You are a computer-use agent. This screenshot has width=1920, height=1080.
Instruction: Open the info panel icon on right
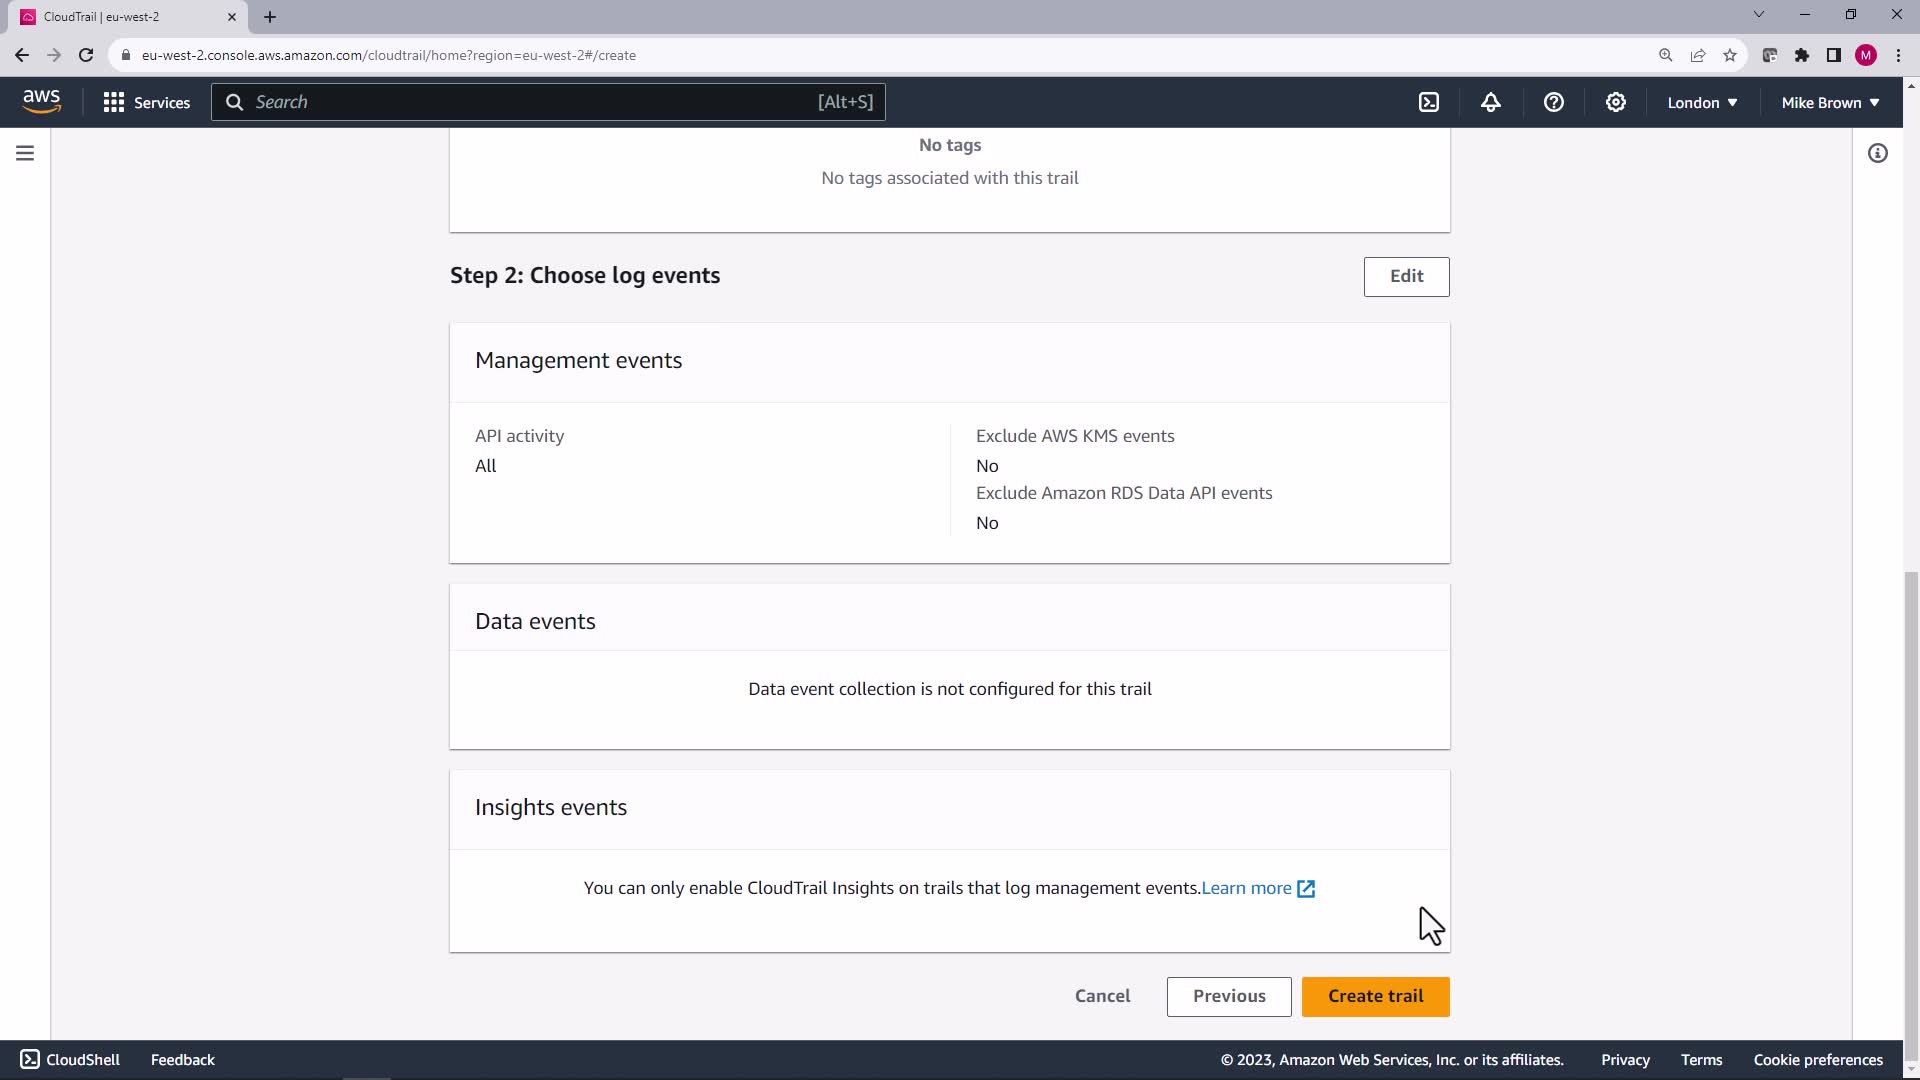(x=1877, y=153)
